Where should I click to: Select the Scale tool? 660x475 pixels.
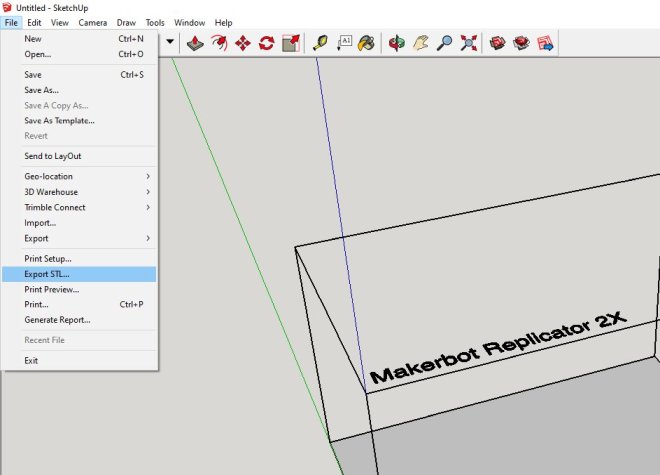[x=291, y=43]
